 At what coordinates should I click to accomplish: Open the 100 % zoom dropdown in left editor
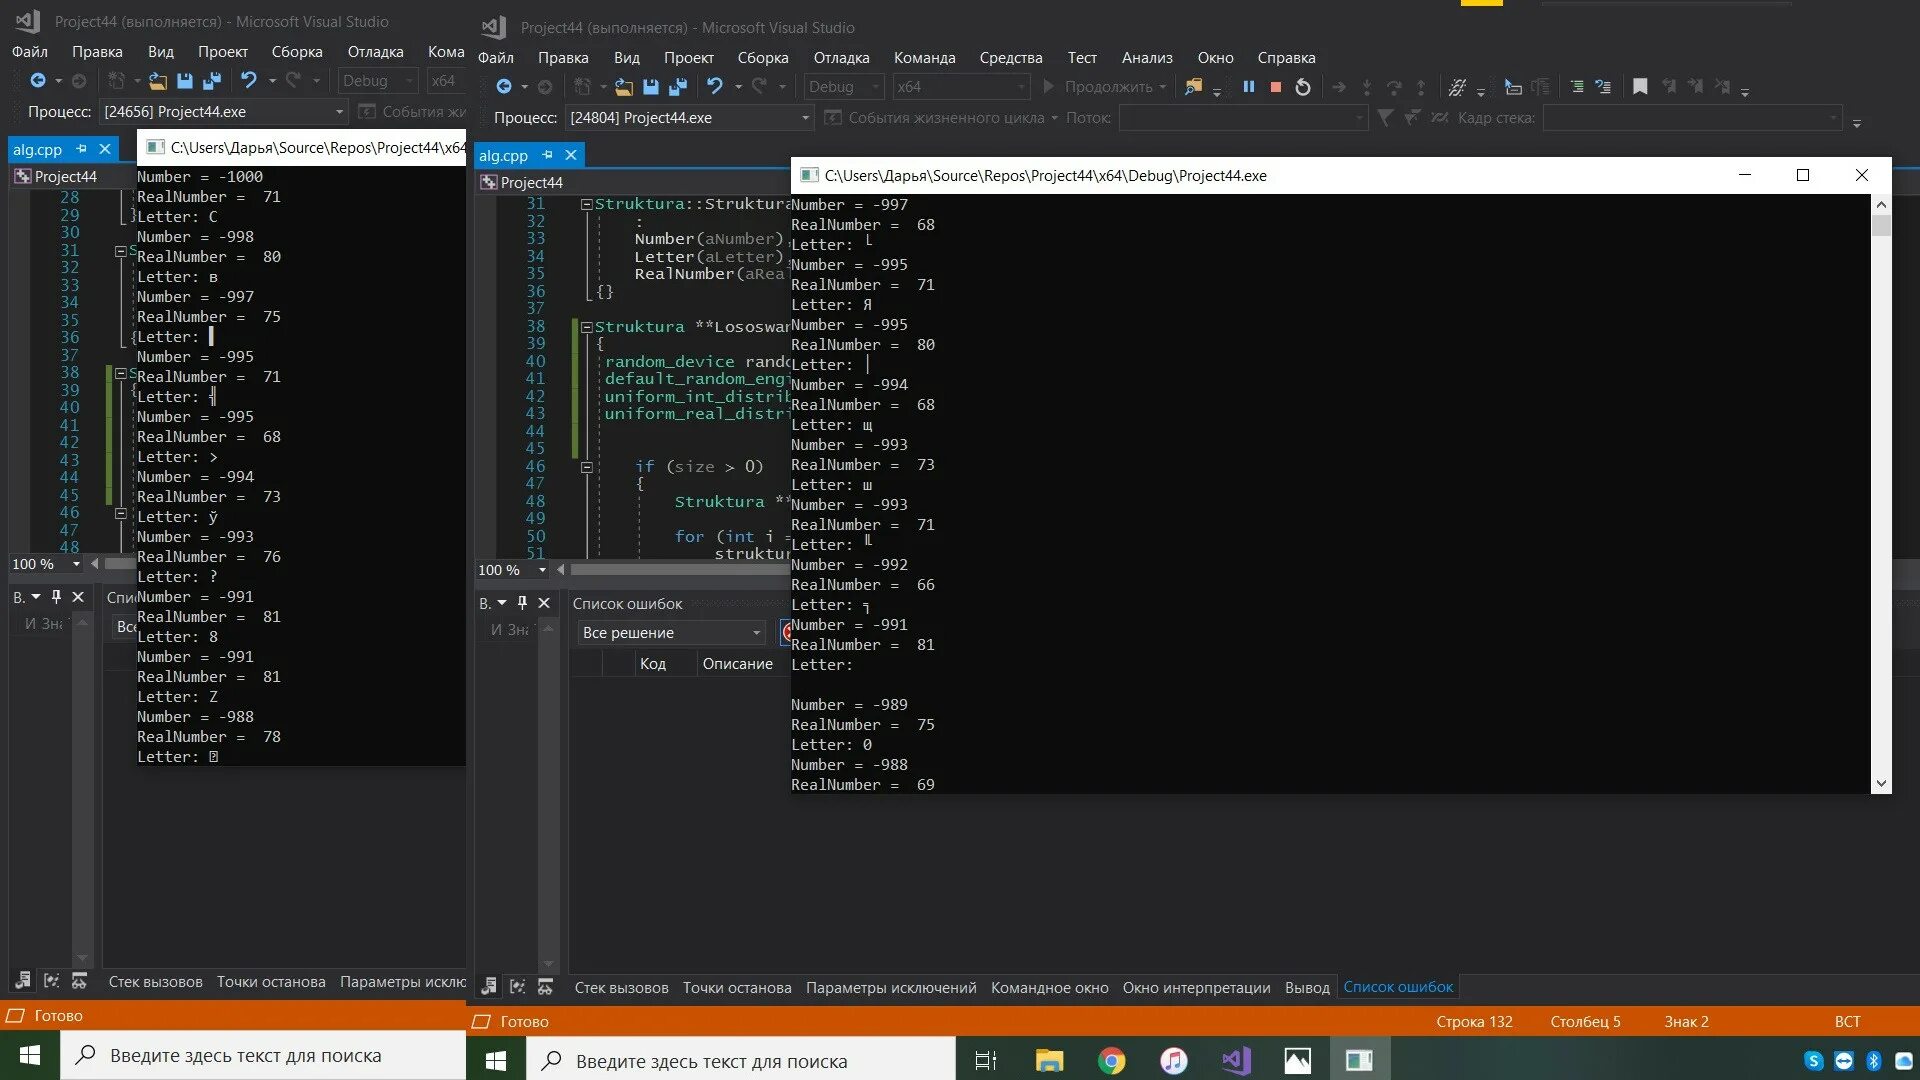pos(46,564)
